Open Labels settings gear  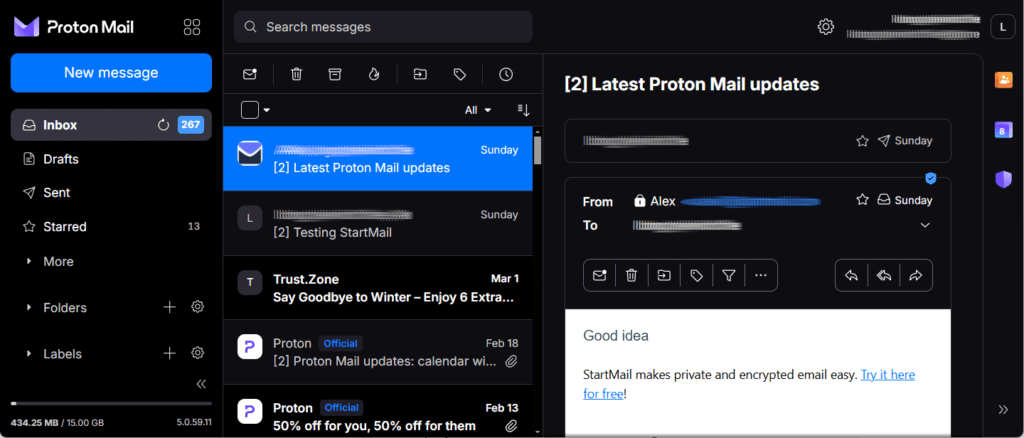pos(198,353)
